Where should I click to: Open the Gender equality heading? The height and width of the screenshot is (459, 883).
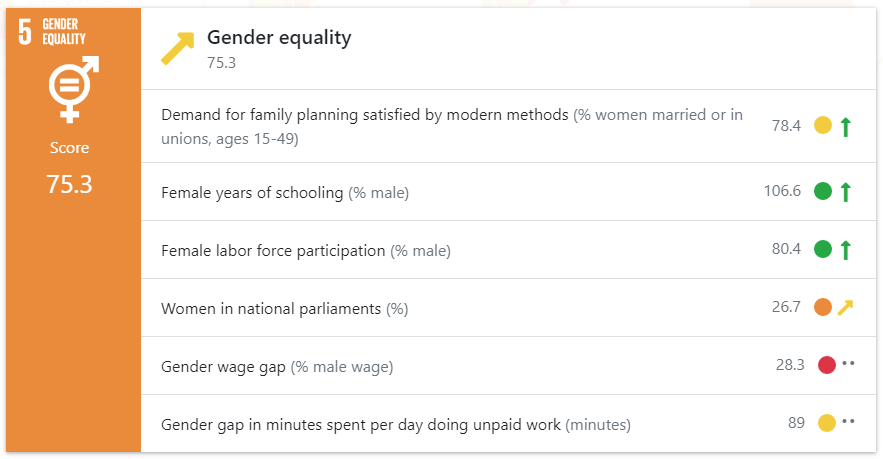click(x=279, y=38)
